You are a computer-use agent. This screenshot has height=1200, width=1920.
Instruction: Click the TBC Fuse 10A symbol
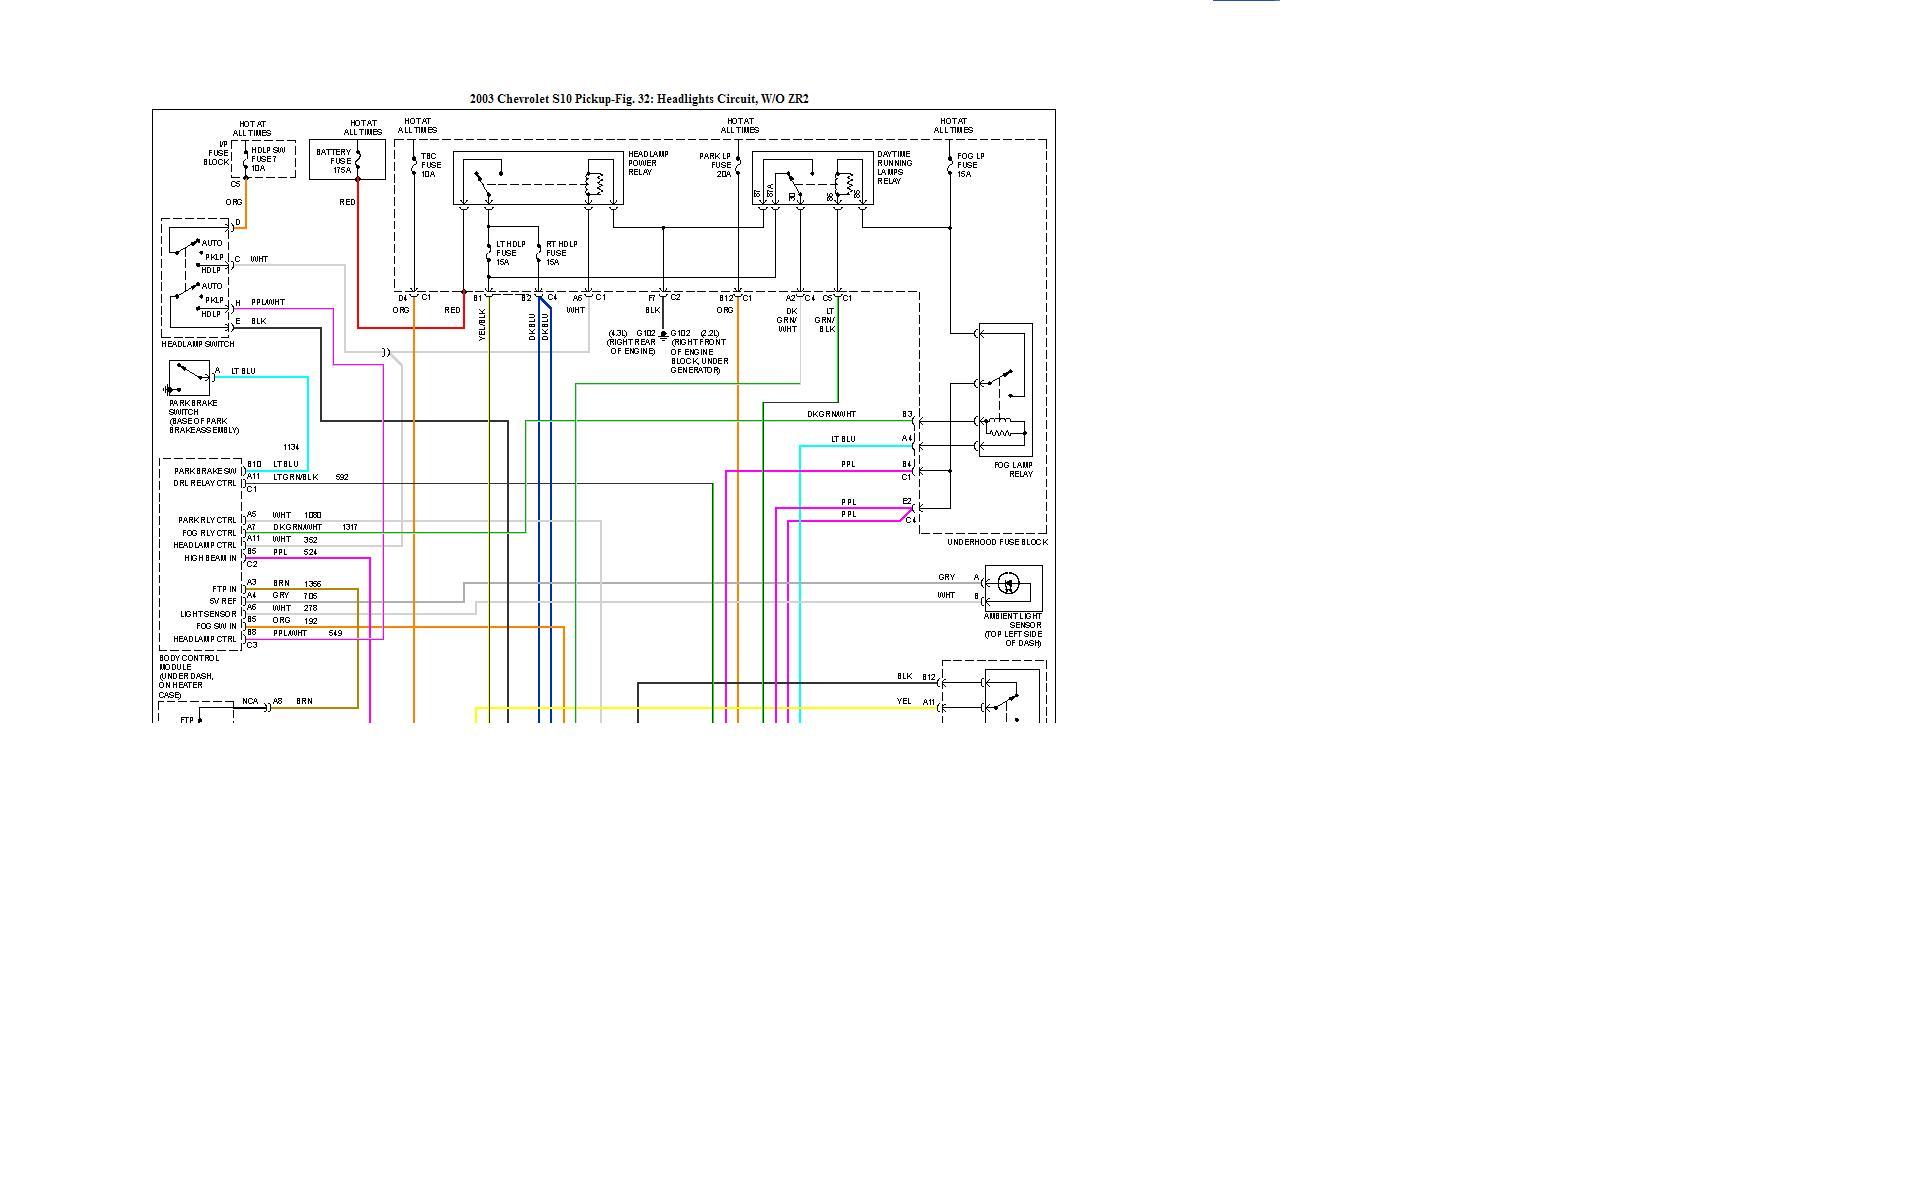pyautogui.click(x=414, y=165)
